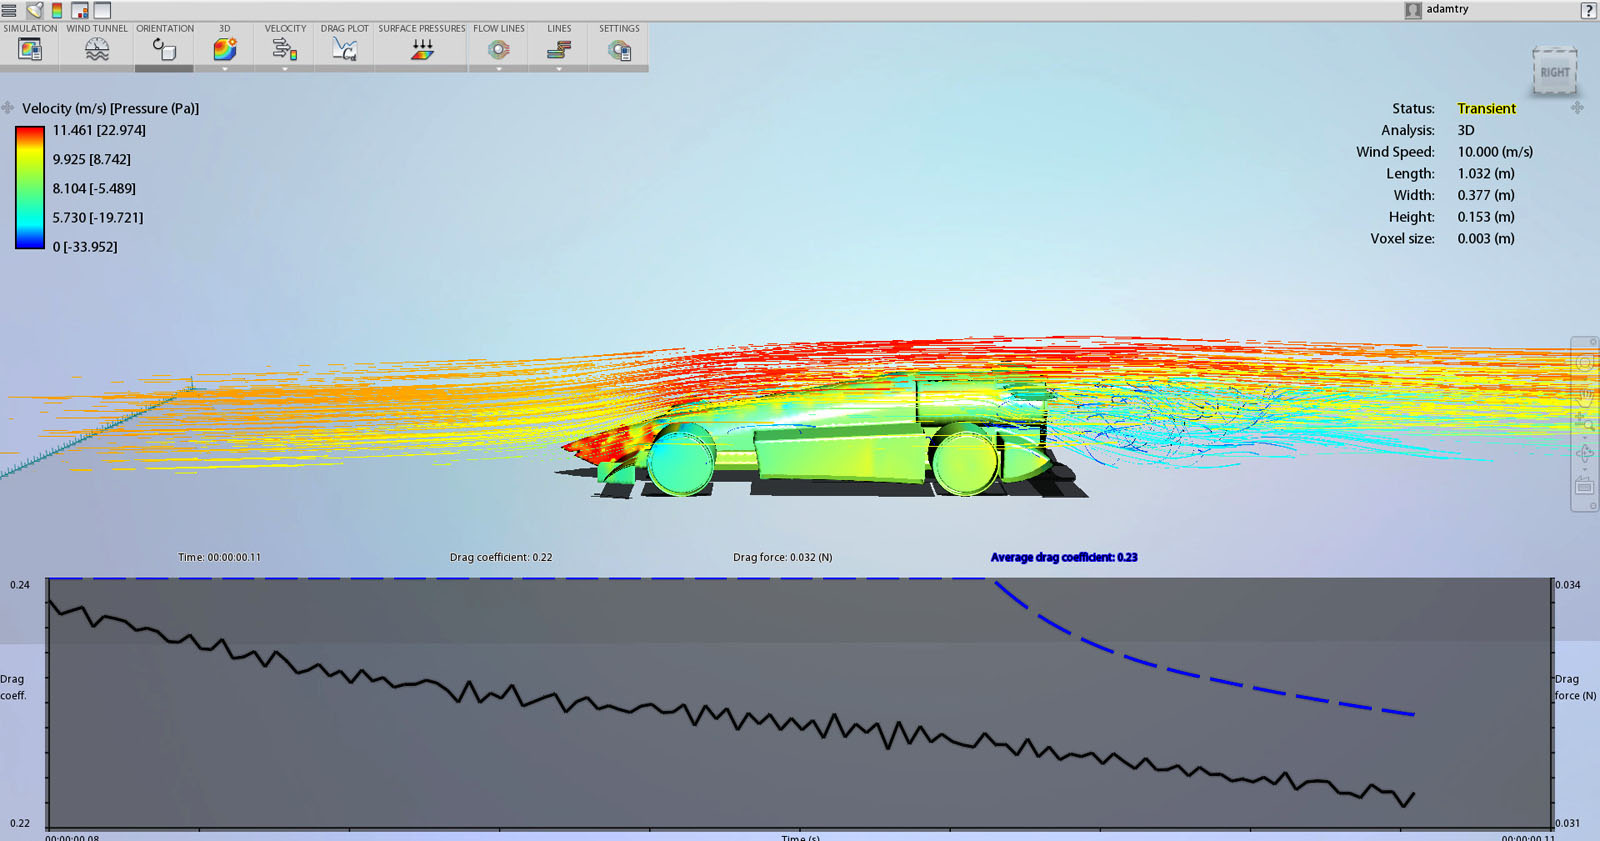Open the Drag Plot chart icon
Image resolution: width=1600 pixels, height=841 pixels.
point(344,49)
